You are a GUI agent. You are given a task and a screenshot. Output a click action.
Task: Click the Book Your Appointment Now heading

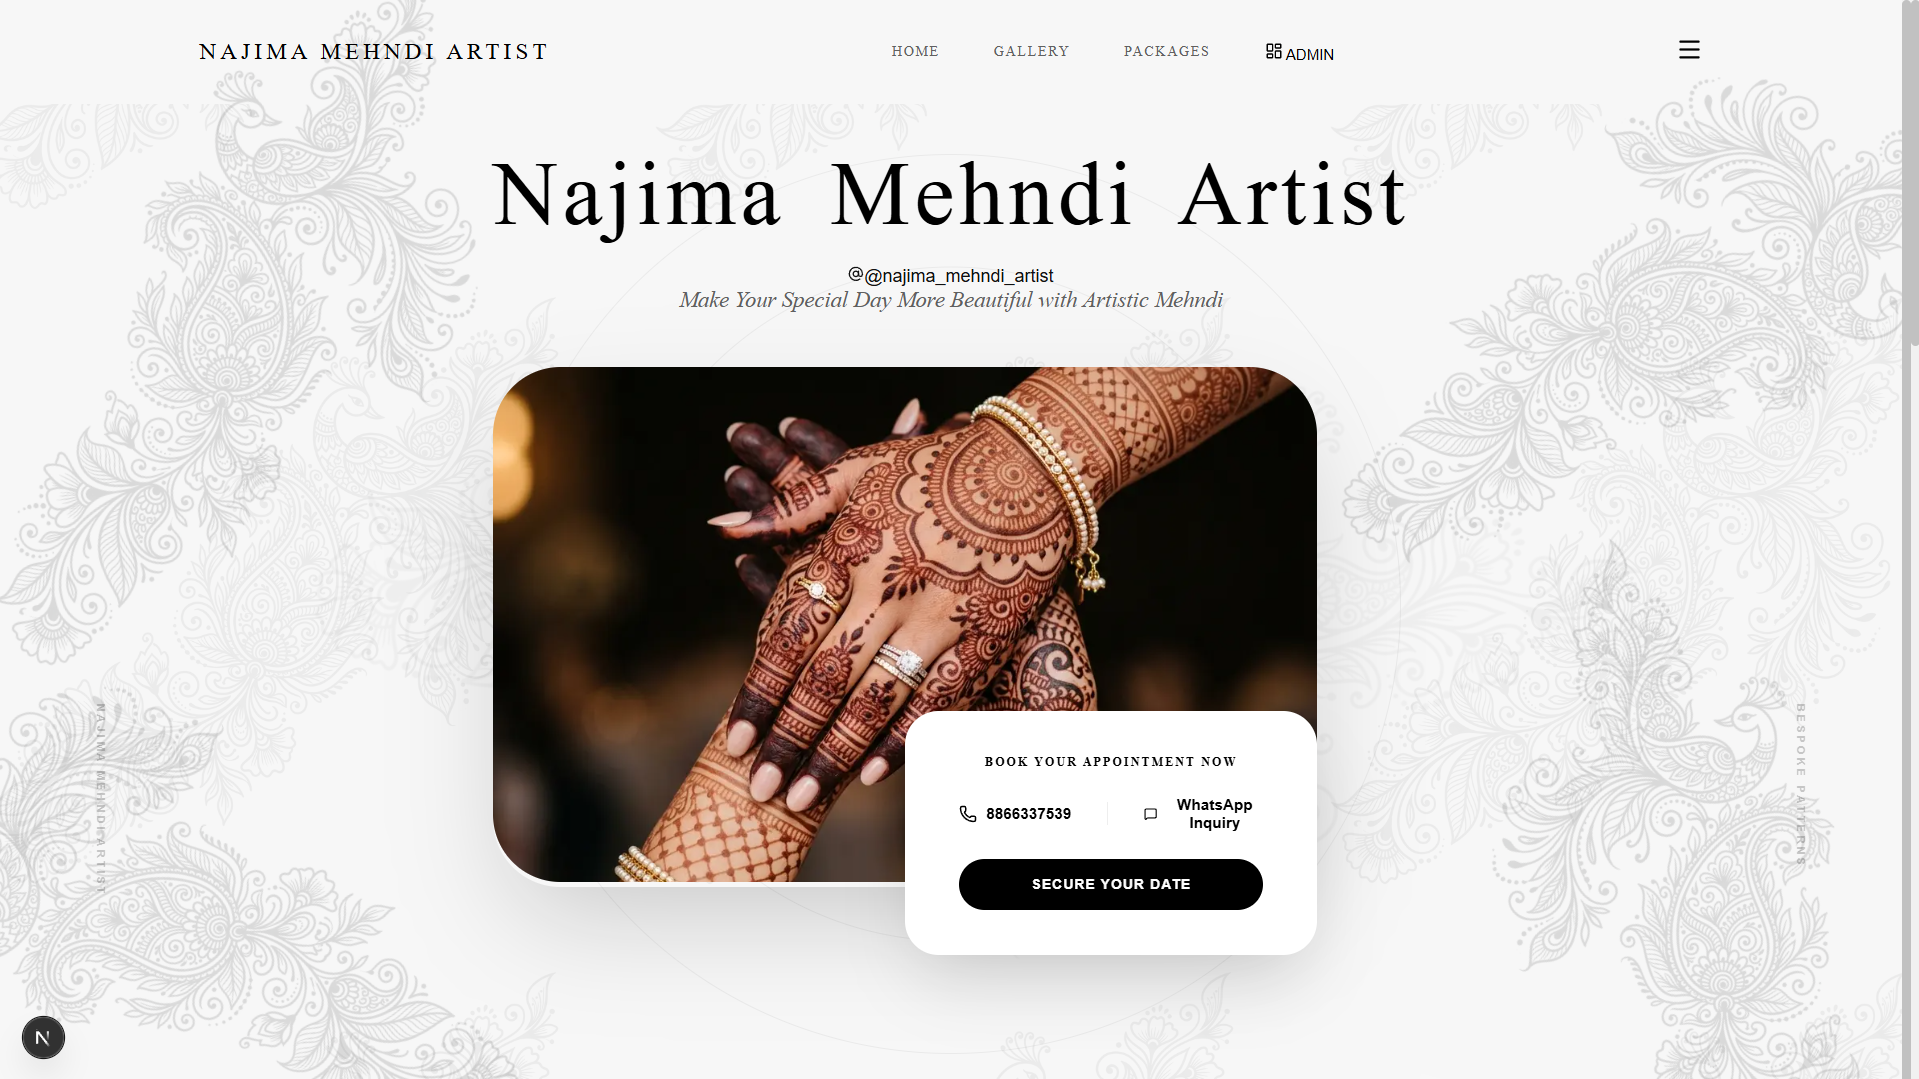[x=1110, y=762]
